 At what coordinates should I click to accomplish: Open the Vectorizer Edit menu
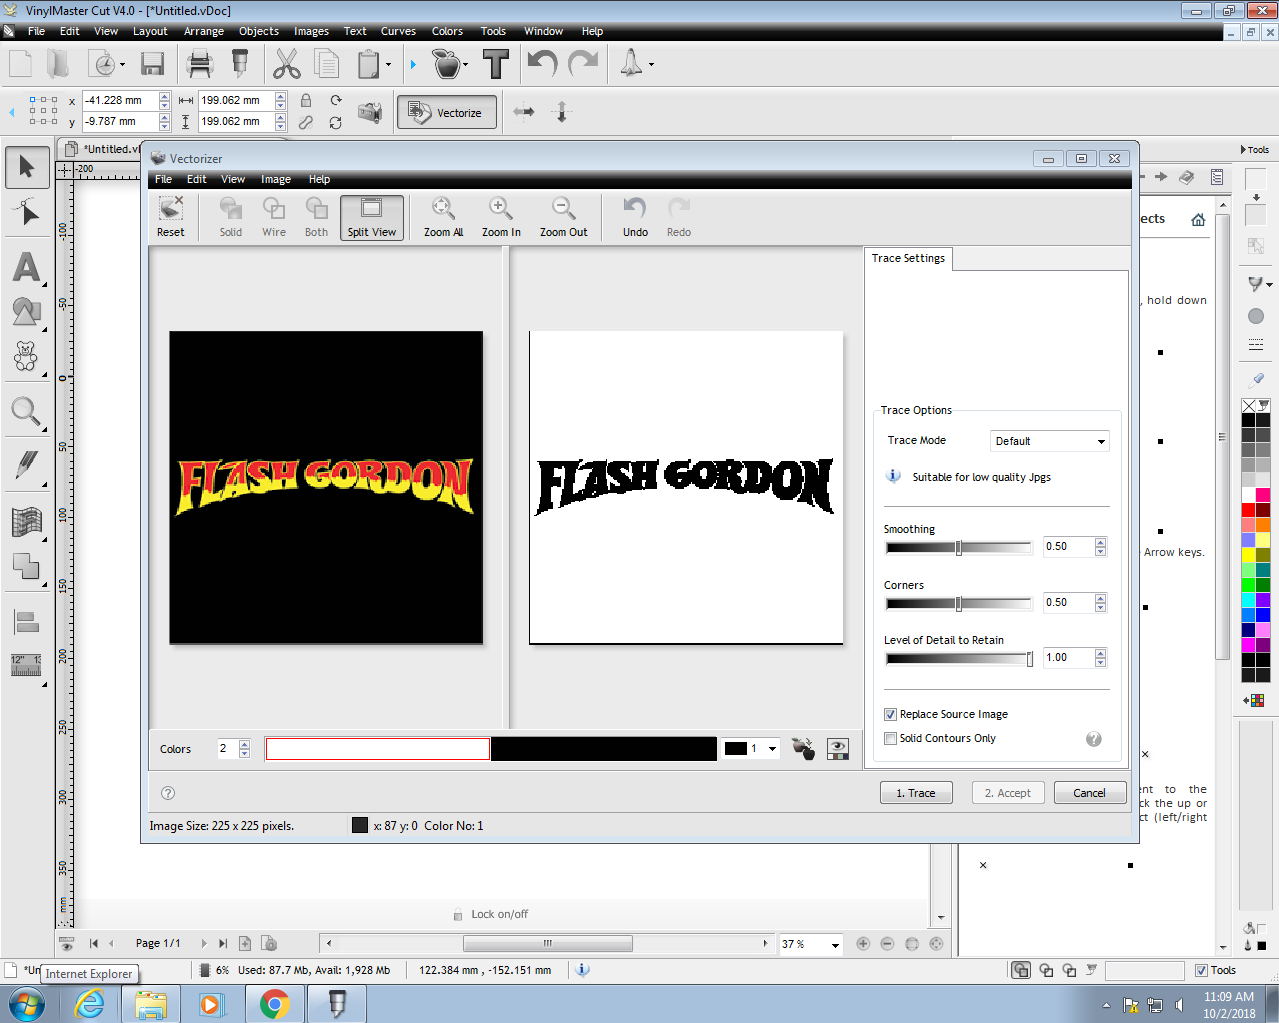pyautogui.click(x=197, y=179)
